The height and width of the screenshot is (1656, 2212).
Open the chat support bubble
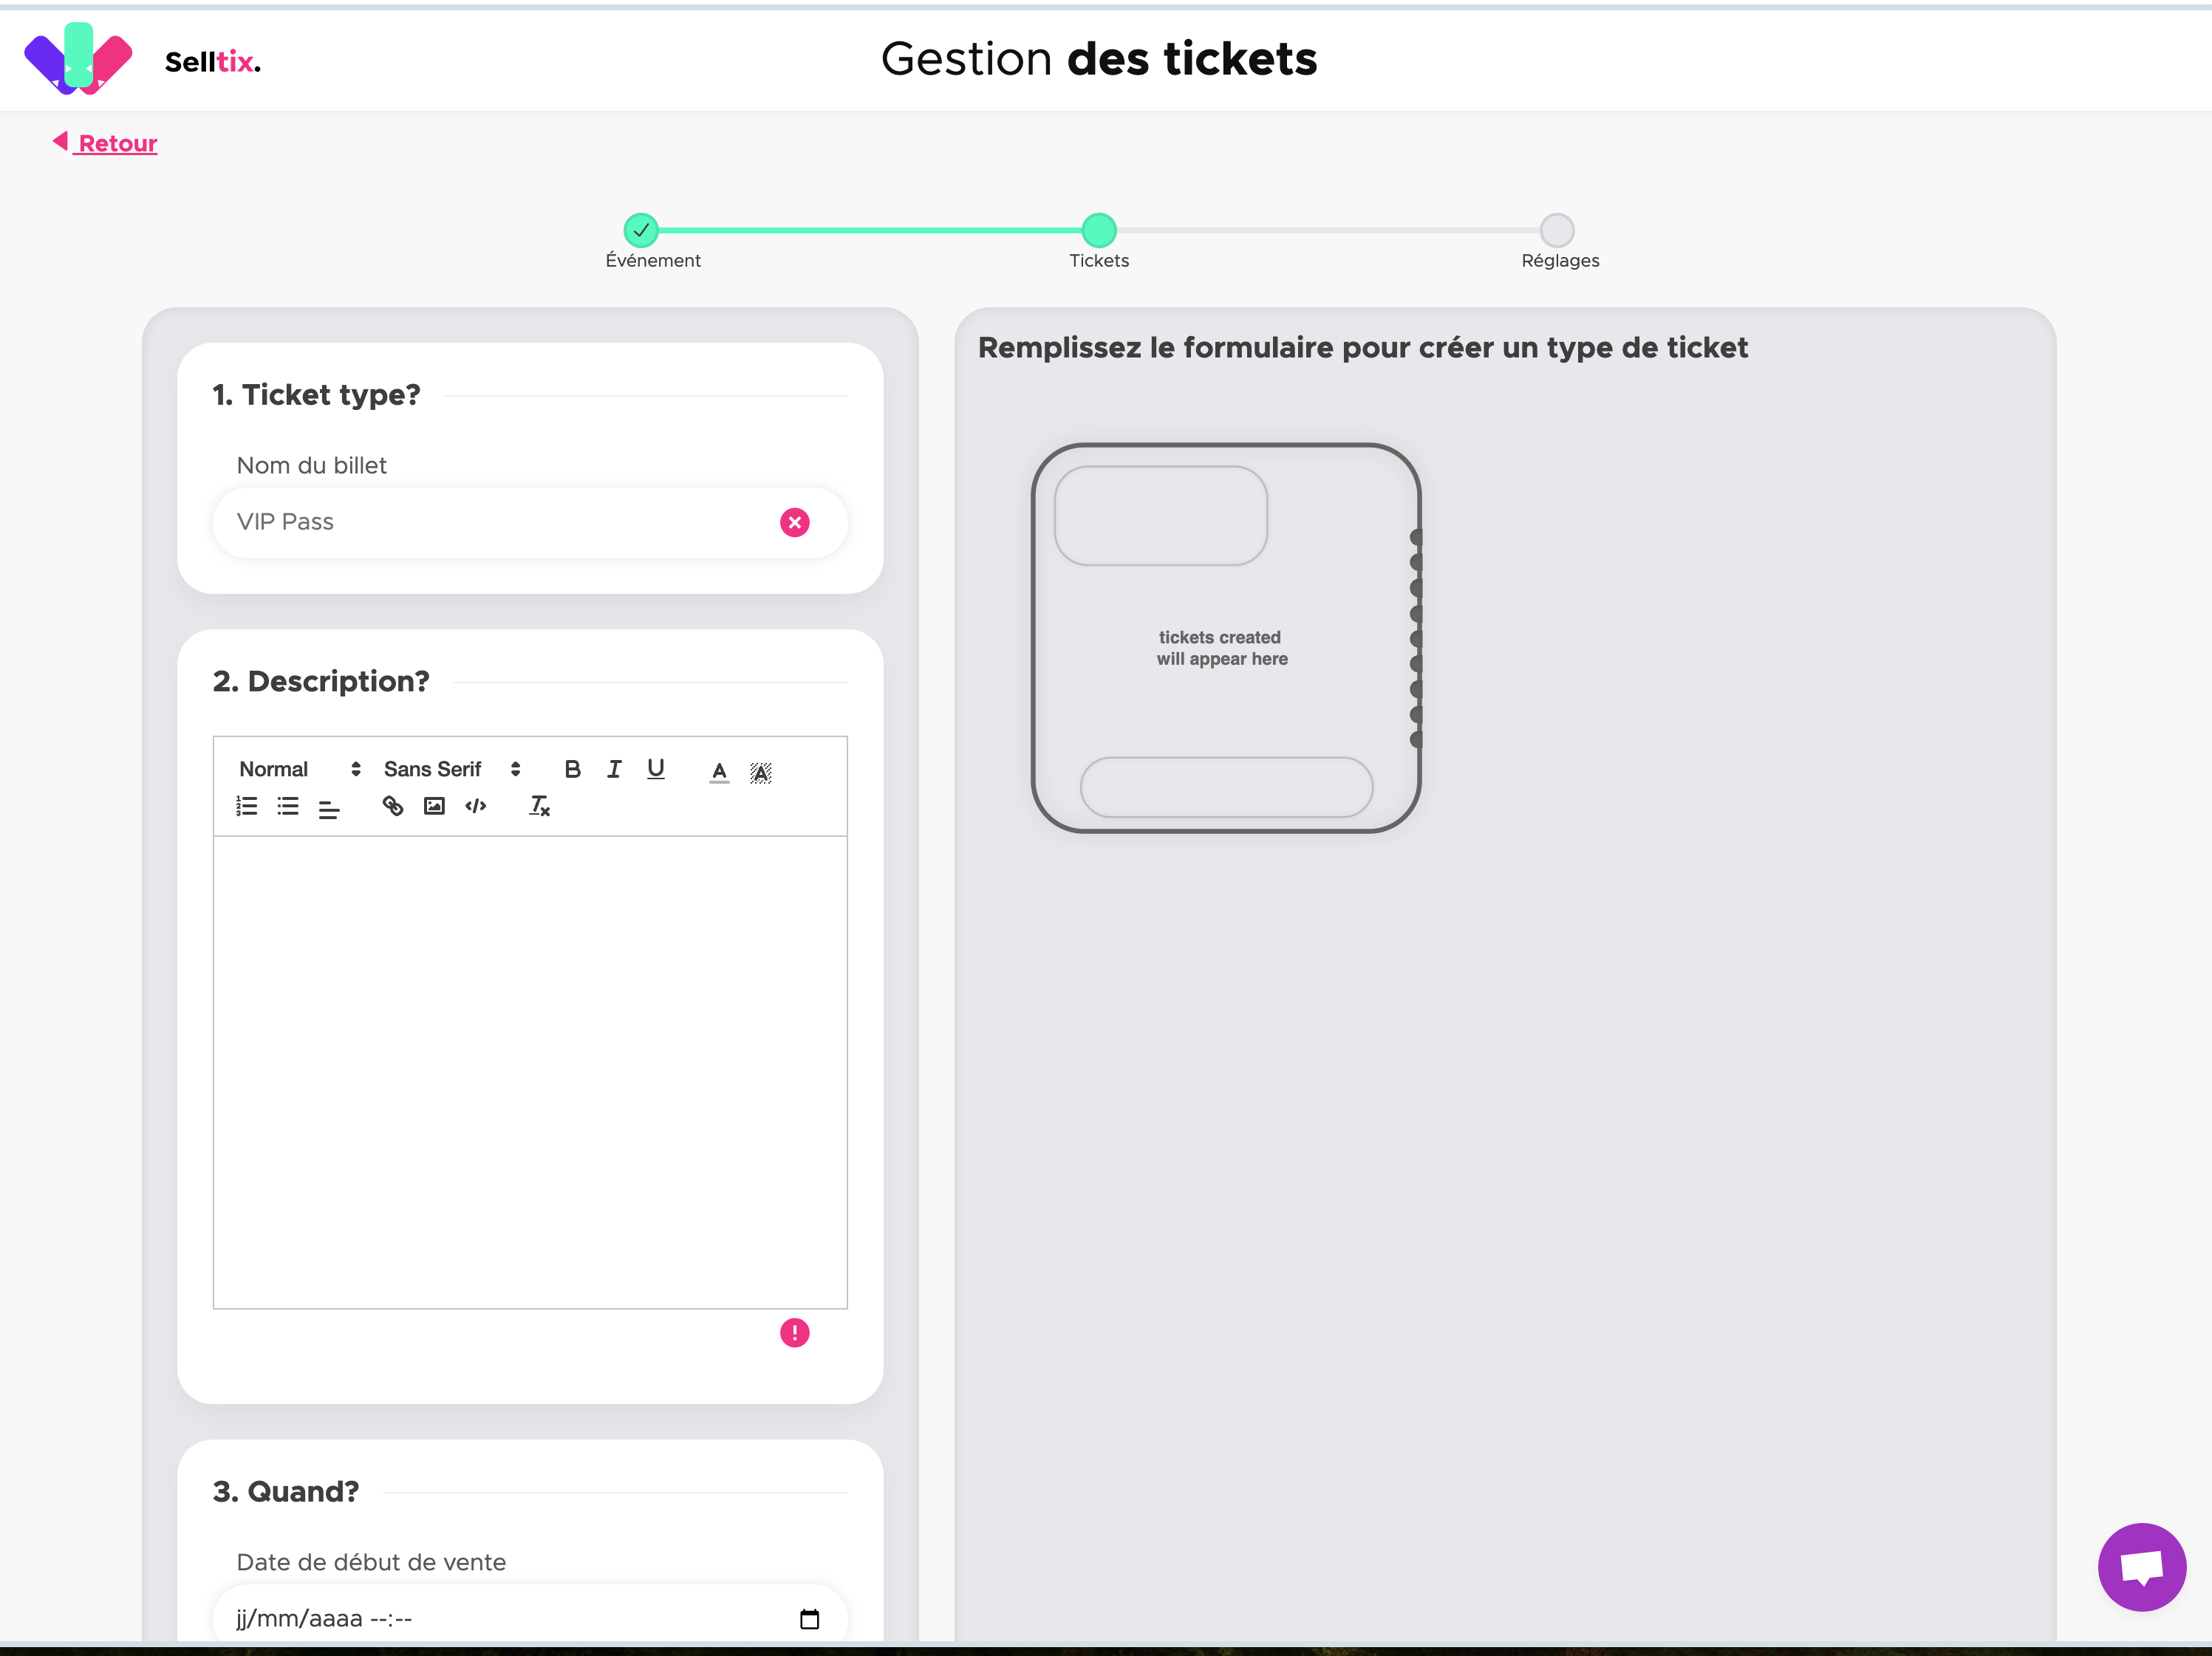point(2142,1567)
